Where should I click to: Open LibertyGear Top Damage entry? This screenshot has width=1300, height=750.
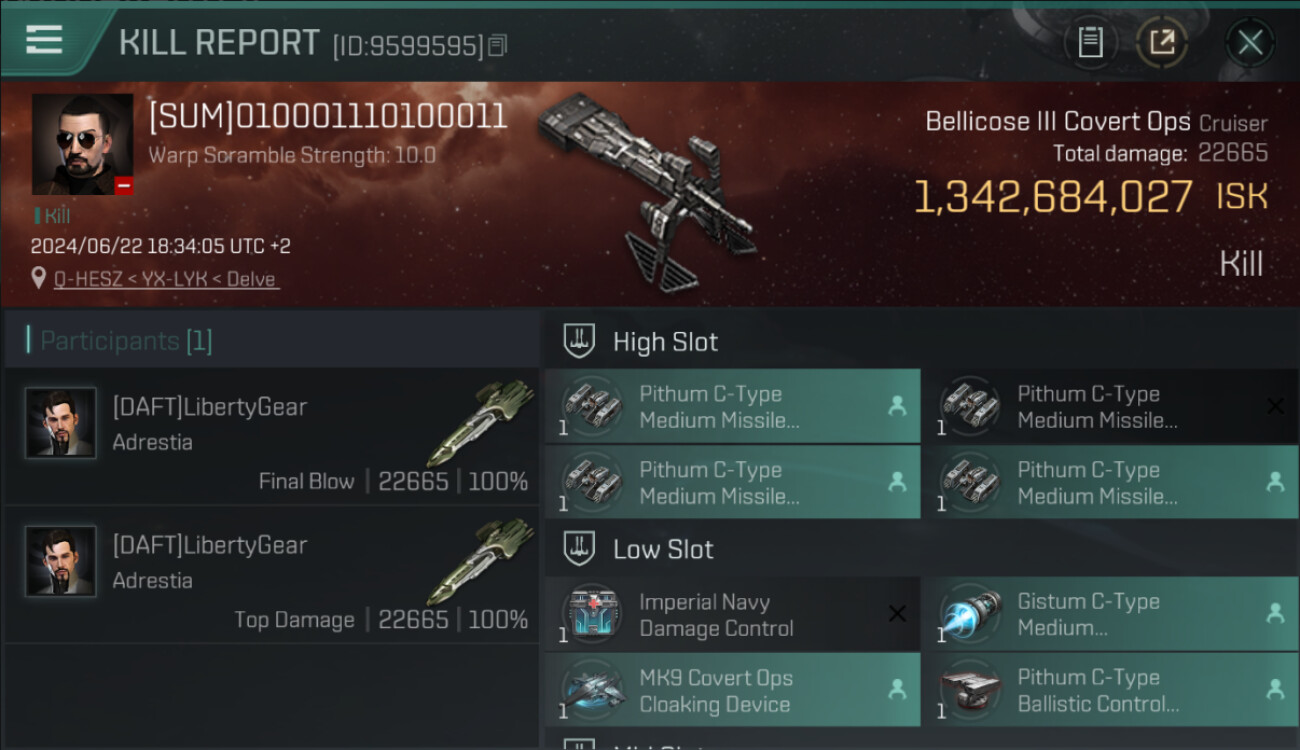tap(272, 574)
